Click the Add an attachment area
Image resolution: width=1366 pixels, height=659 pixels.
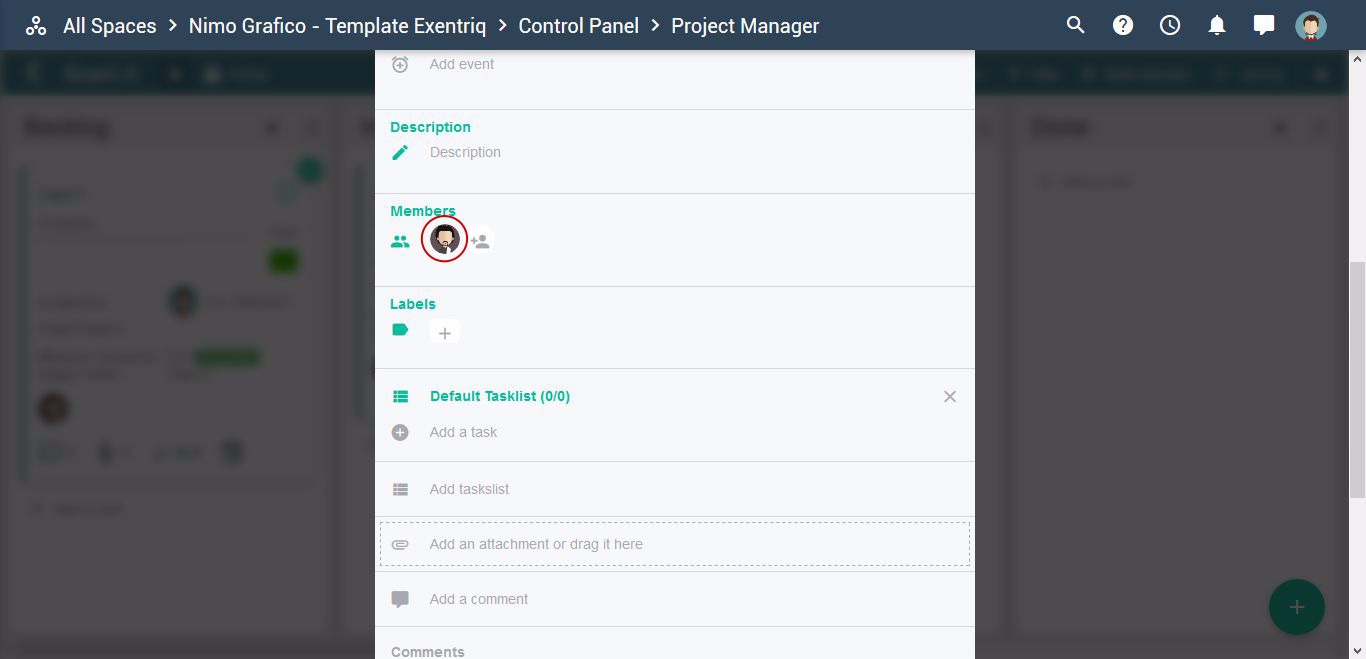coord(675,544)
